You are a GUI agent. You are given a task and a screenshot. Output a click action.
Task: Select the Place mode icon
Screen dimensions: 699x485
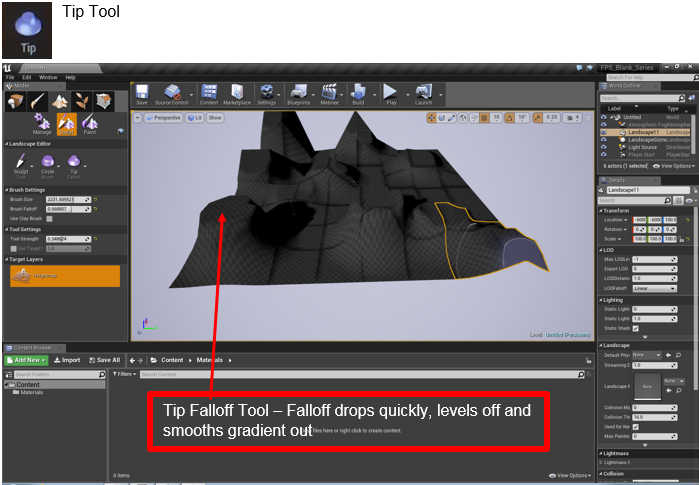pos(15,102)
